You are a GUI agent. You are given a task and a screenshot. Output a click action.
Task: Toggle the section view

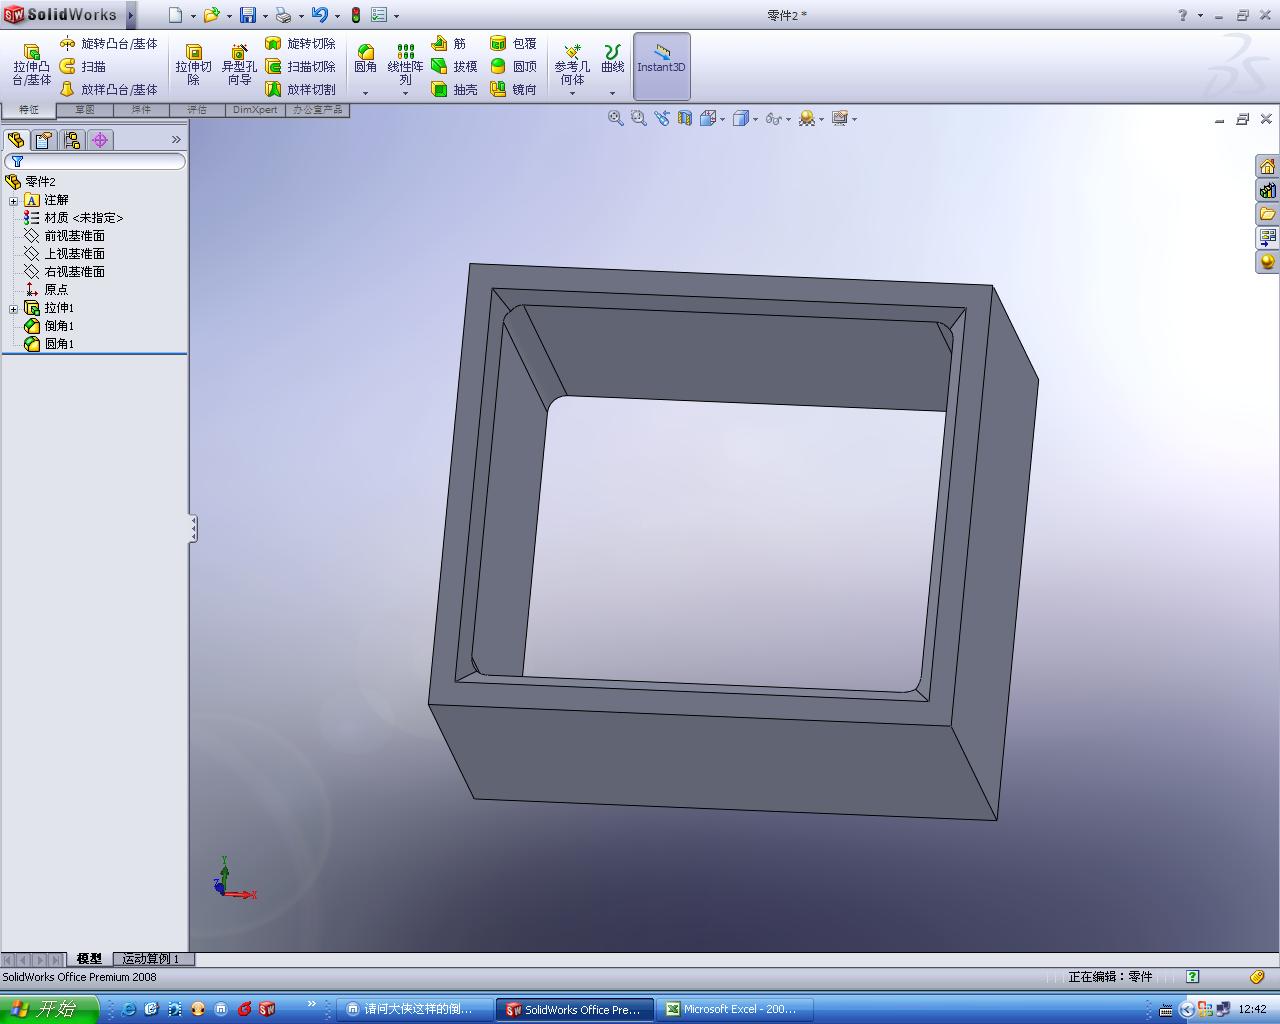[685, 118]
